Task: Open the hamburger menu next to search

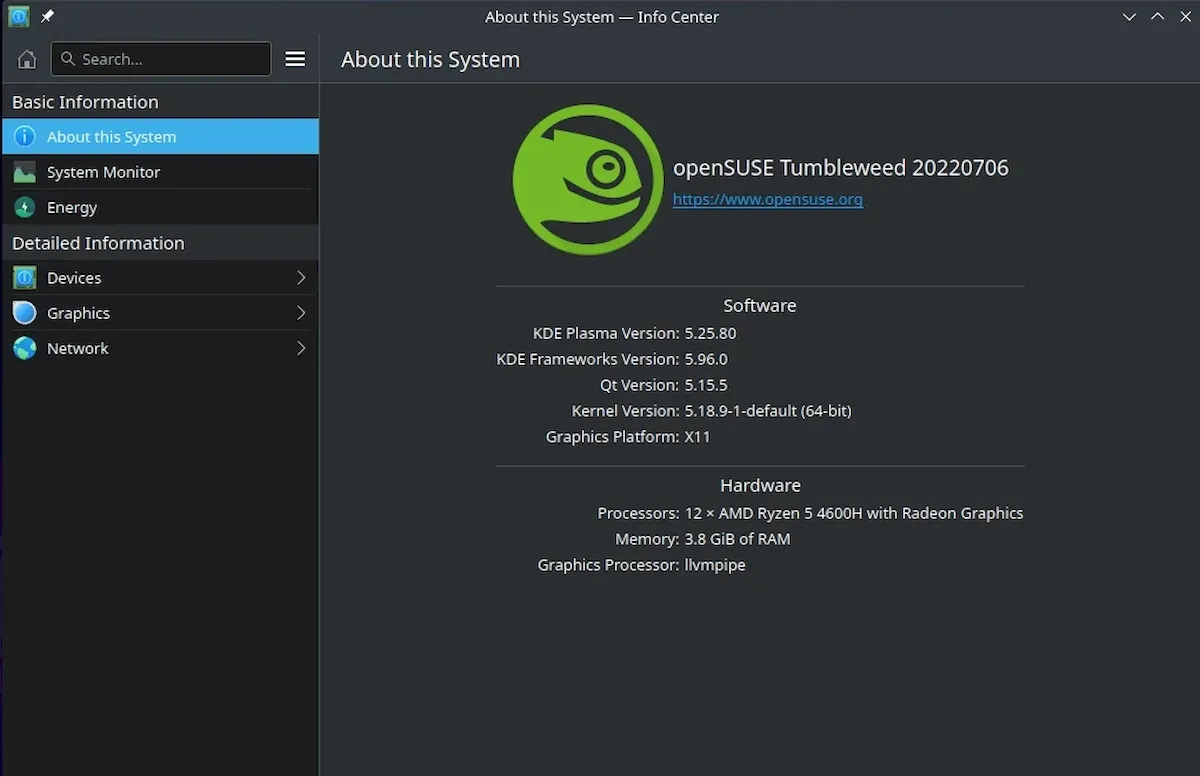Action: tap(295, 59)
